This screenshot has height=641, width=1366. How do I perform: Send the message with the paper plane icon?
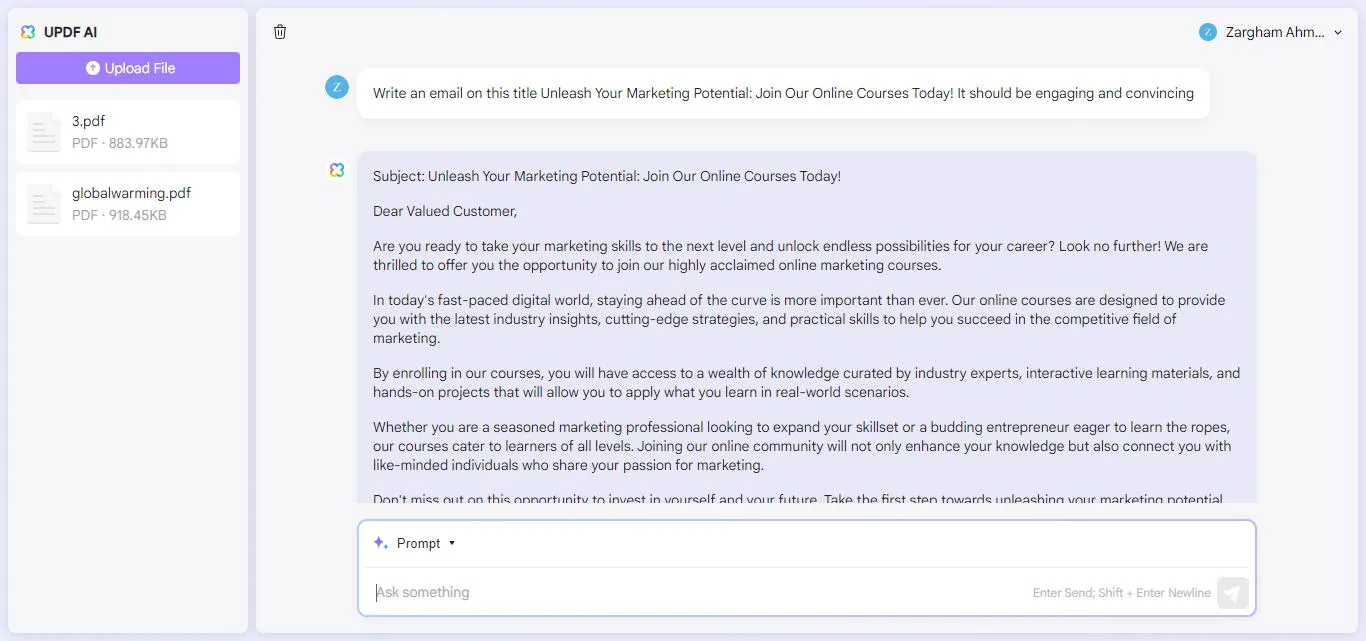pyautogui.click(x=1233, y=592)
